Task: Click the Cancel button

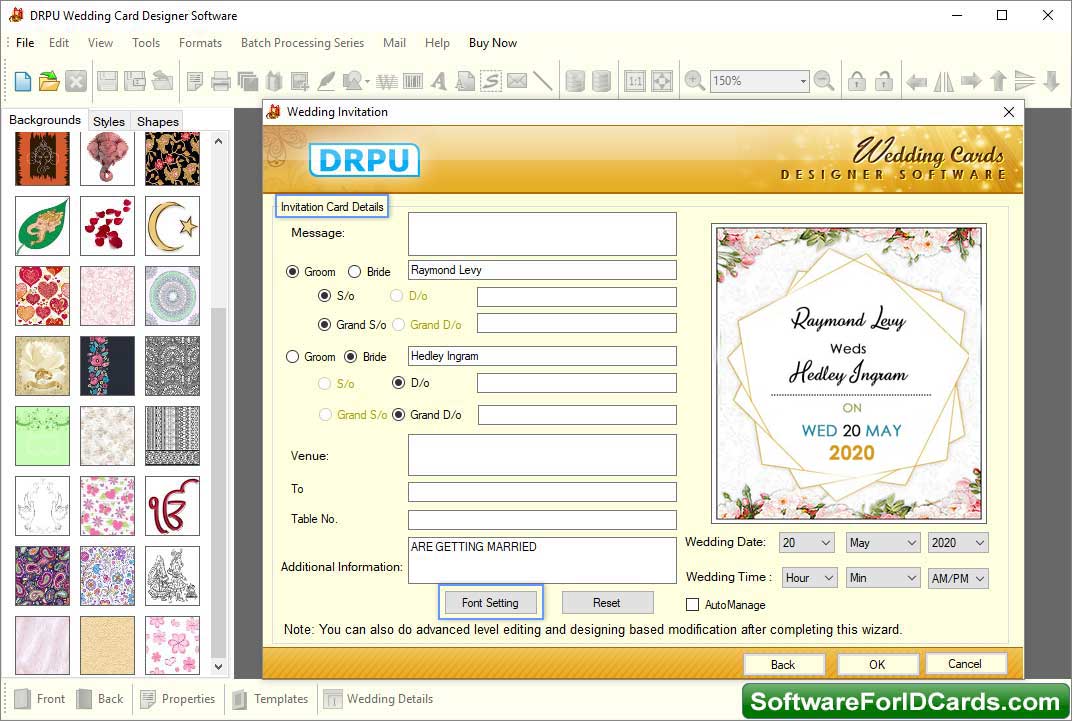Action: [x=965, y=664]
